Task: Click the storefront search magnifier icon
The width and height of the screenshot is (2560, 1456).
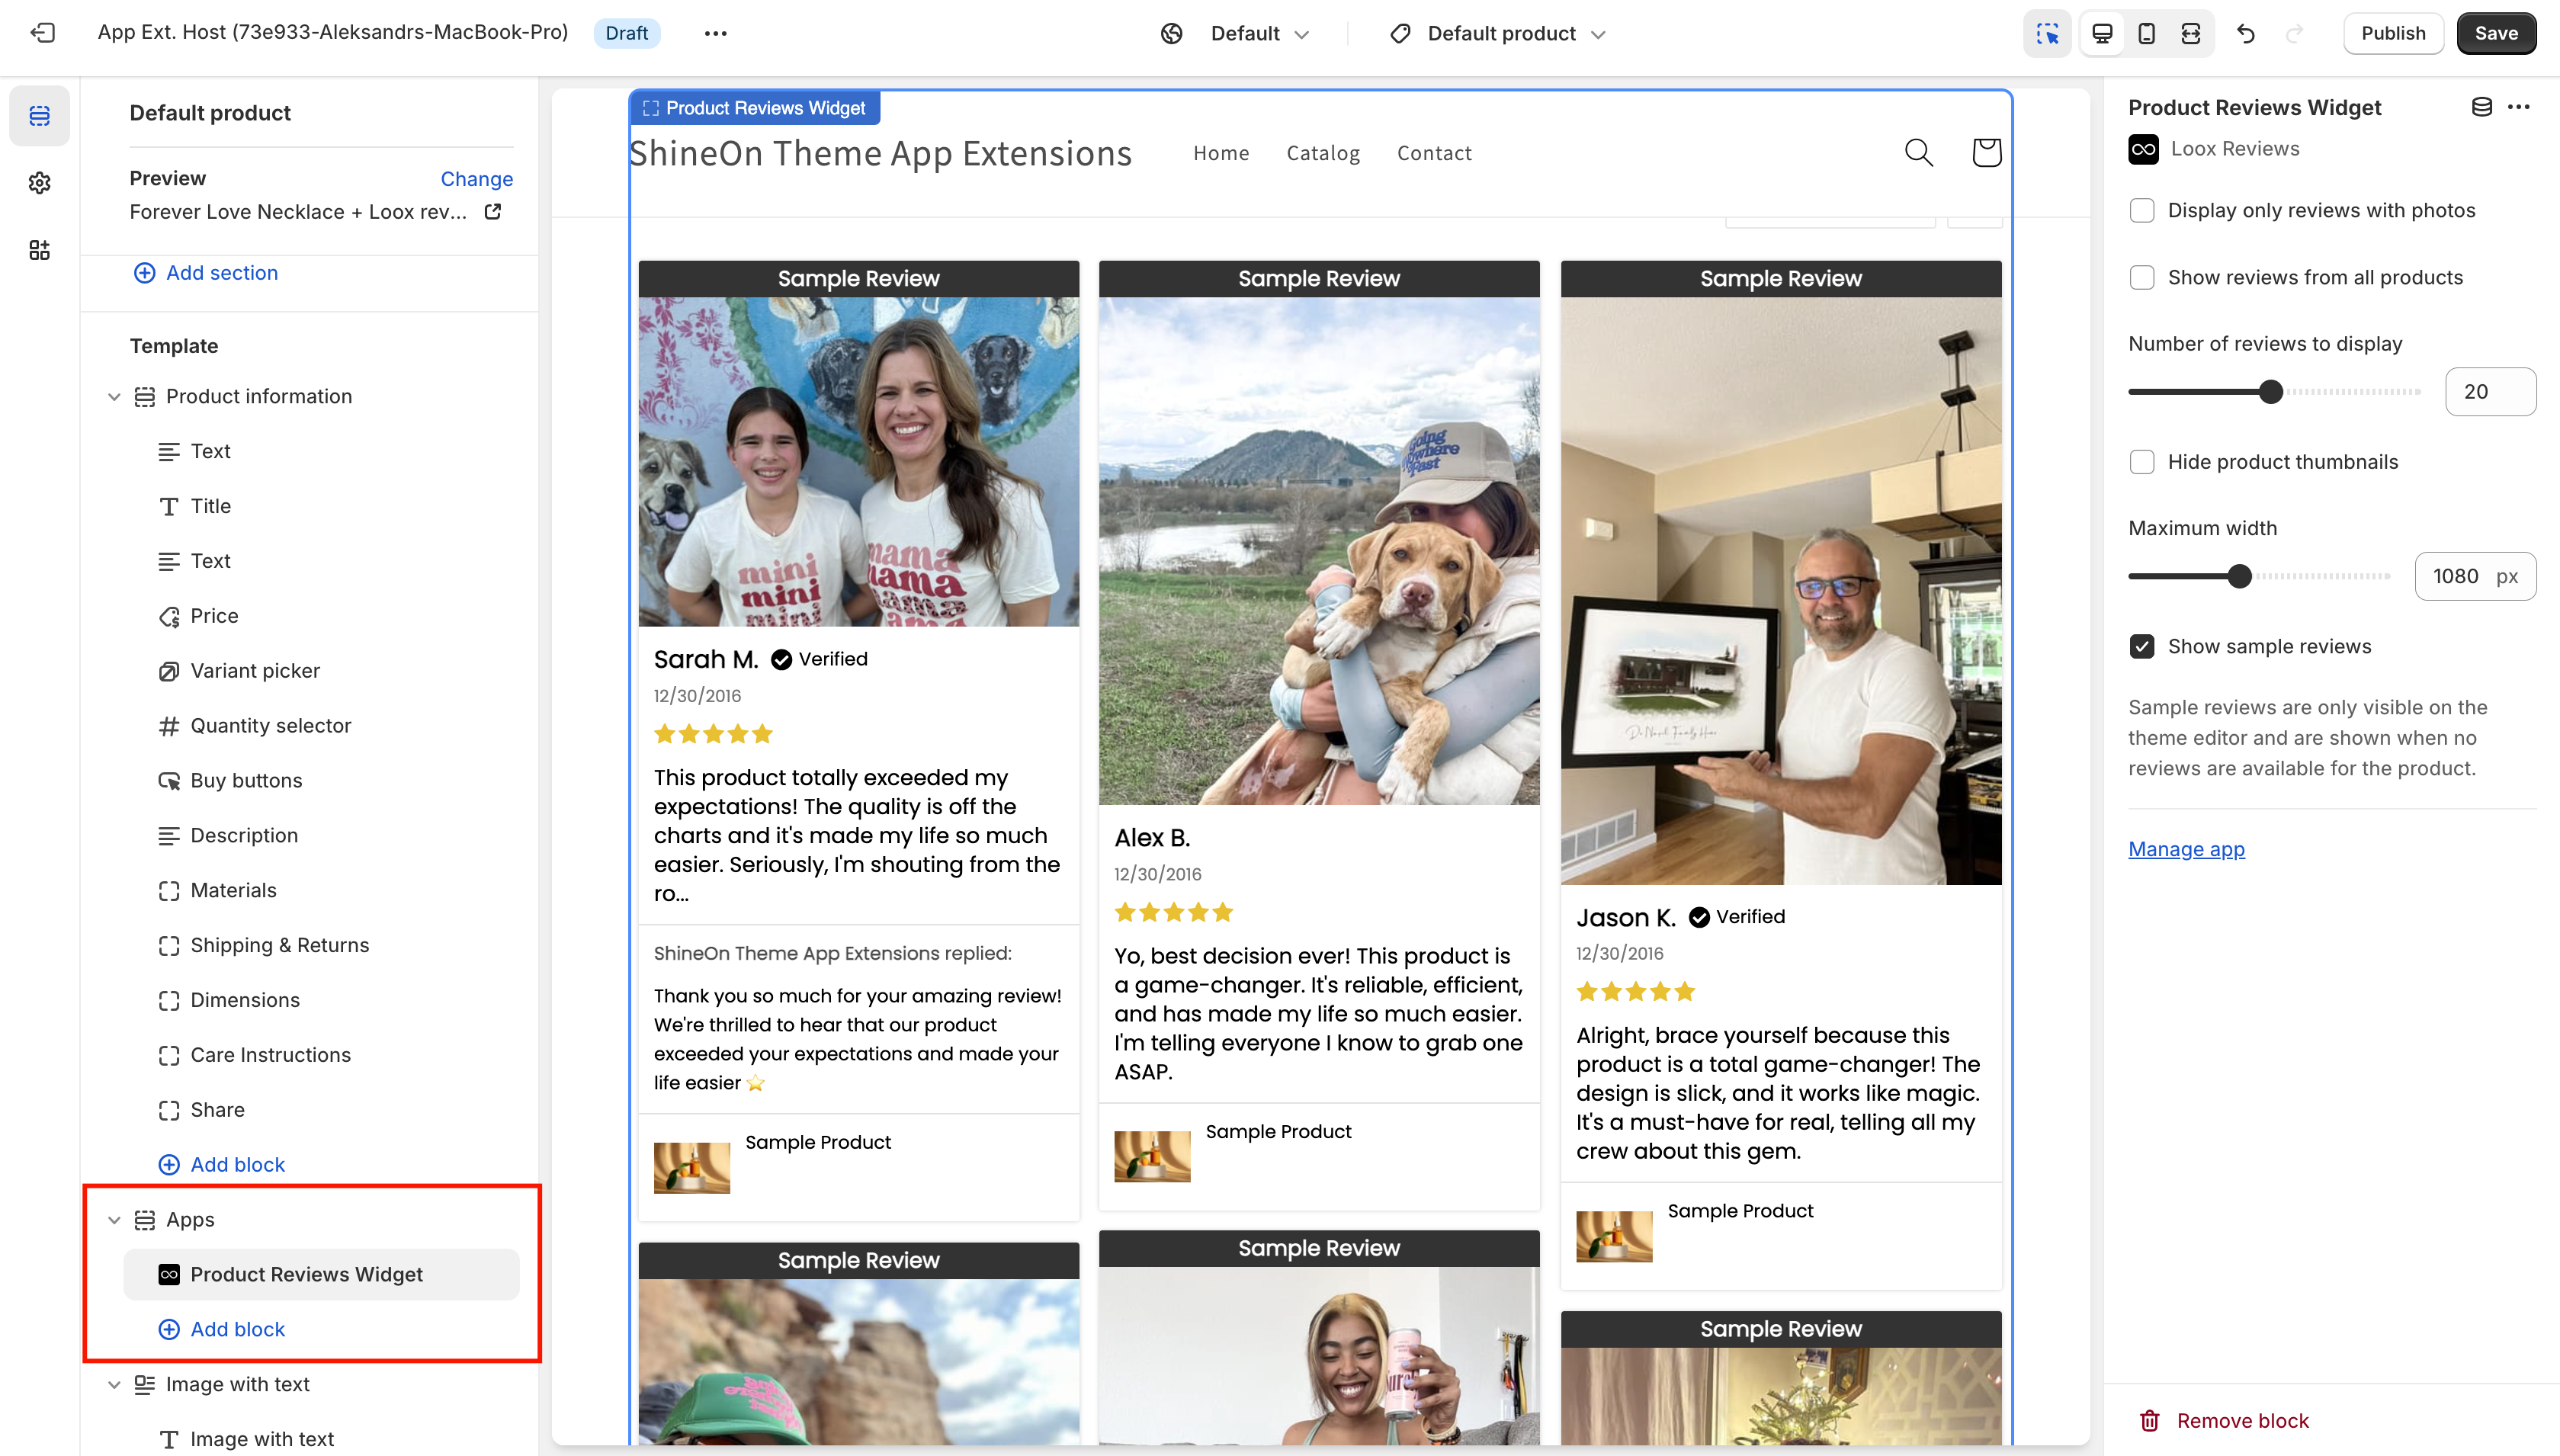Action: 1919,152
